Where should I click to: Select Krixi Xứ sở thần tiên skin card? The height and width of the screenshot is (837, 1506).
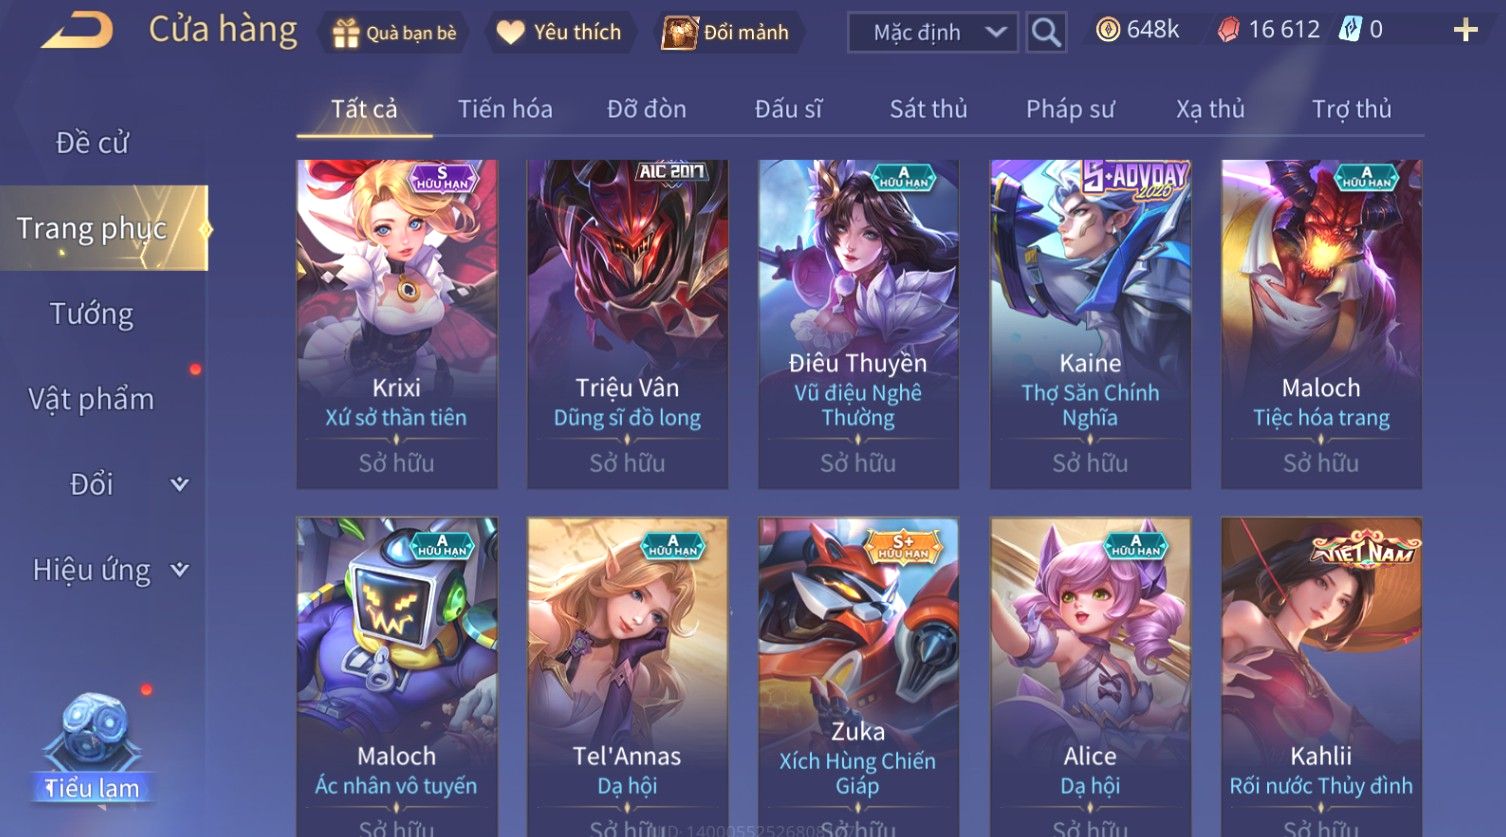pyautogui.click(x=397, y=324)
